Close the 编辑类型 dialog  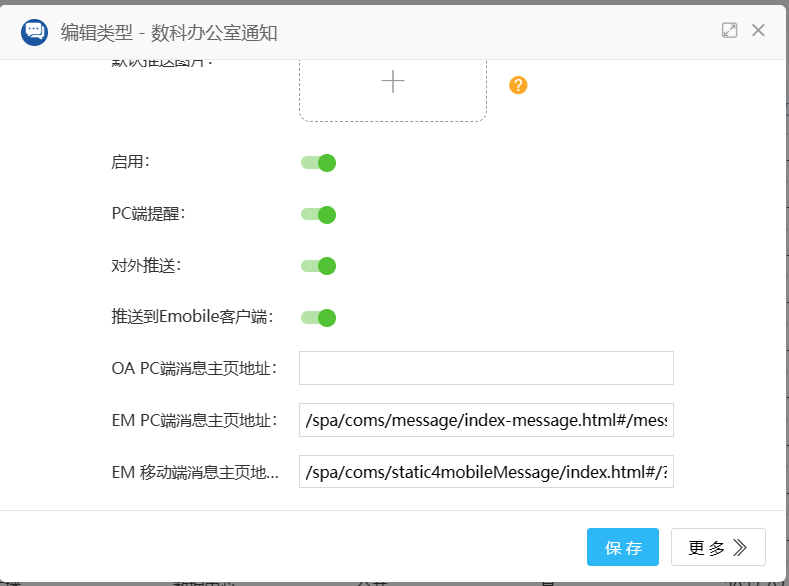[758, 31]
